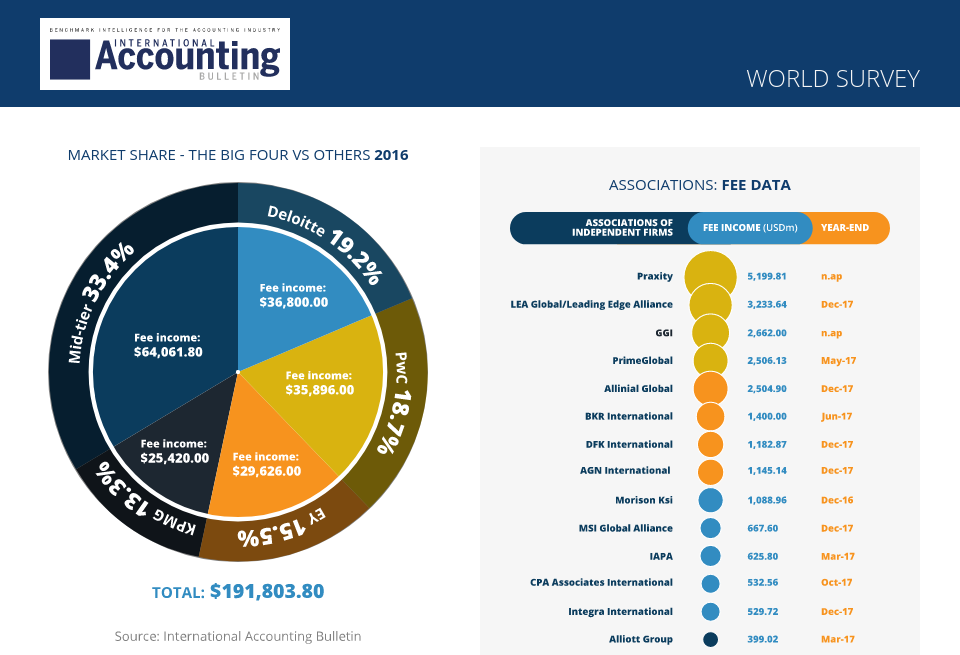The height and width of the screenshot is (655, 960).
Task: Select the Year-End header tab
Action: 845,227
